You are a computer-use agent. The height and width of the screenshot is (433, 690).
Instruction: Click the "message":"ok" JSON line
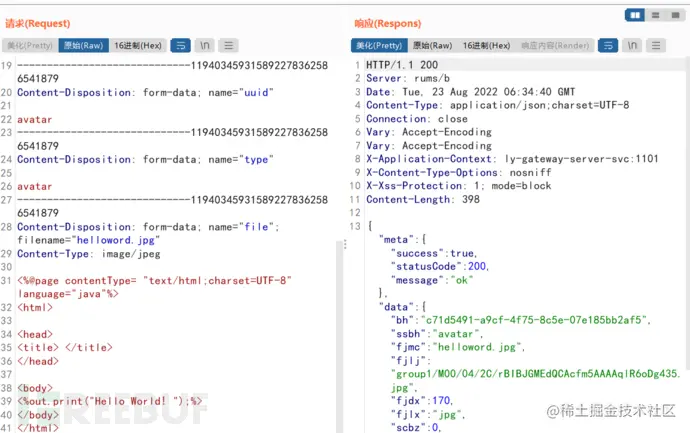point(432,280)
